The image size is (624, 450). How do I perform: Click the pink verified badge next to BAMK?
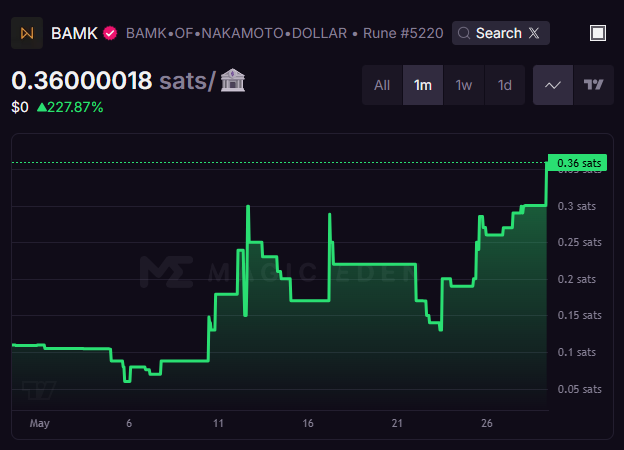click(x=110, y=33)
